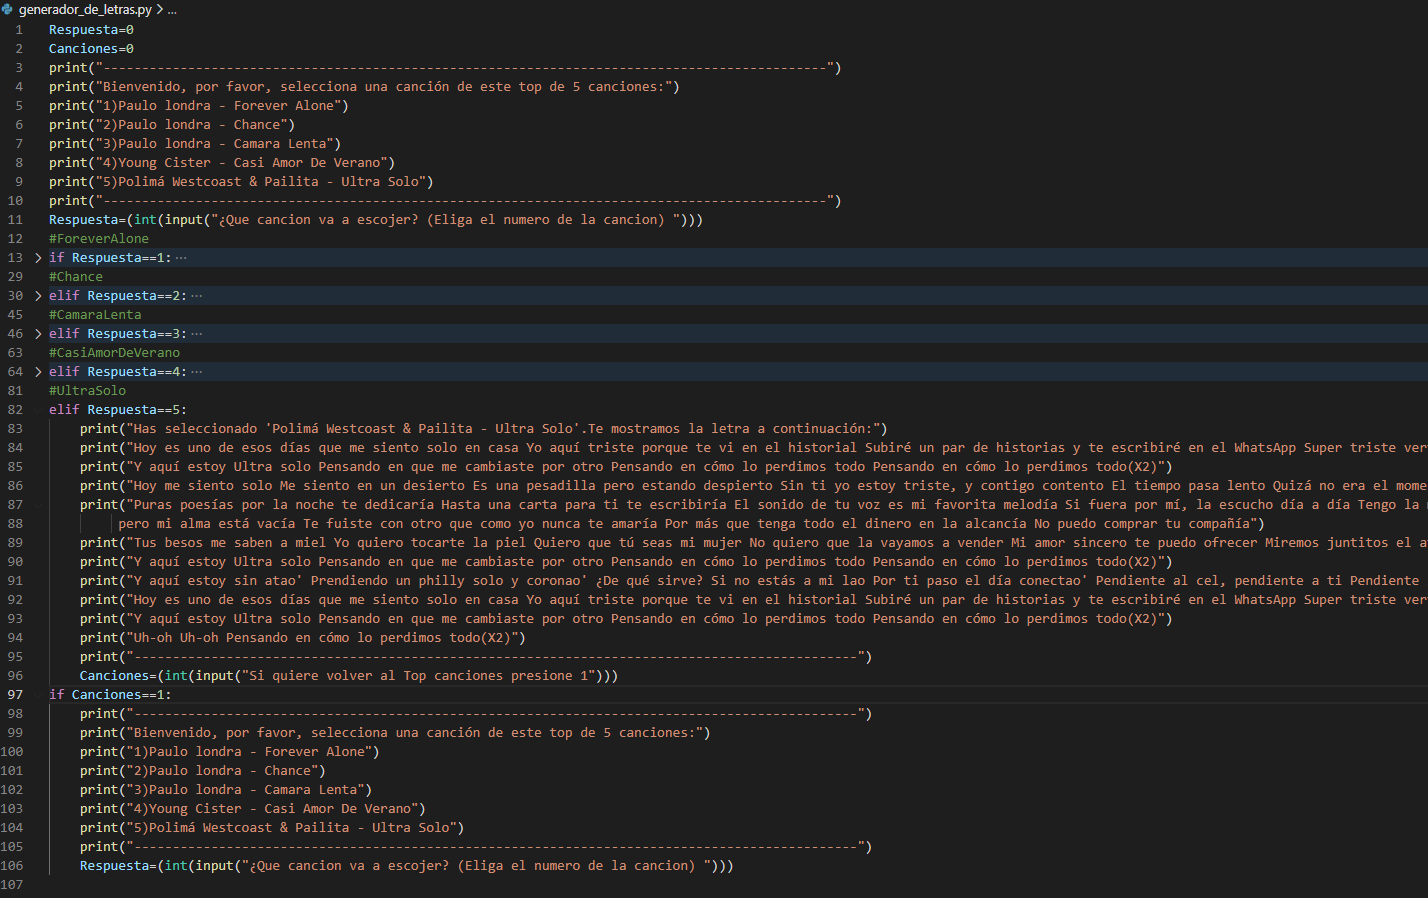Expand folded block 'if Respuesta==1:'
Viewport: 1428px width, 898px height.
tap(38, 258)
